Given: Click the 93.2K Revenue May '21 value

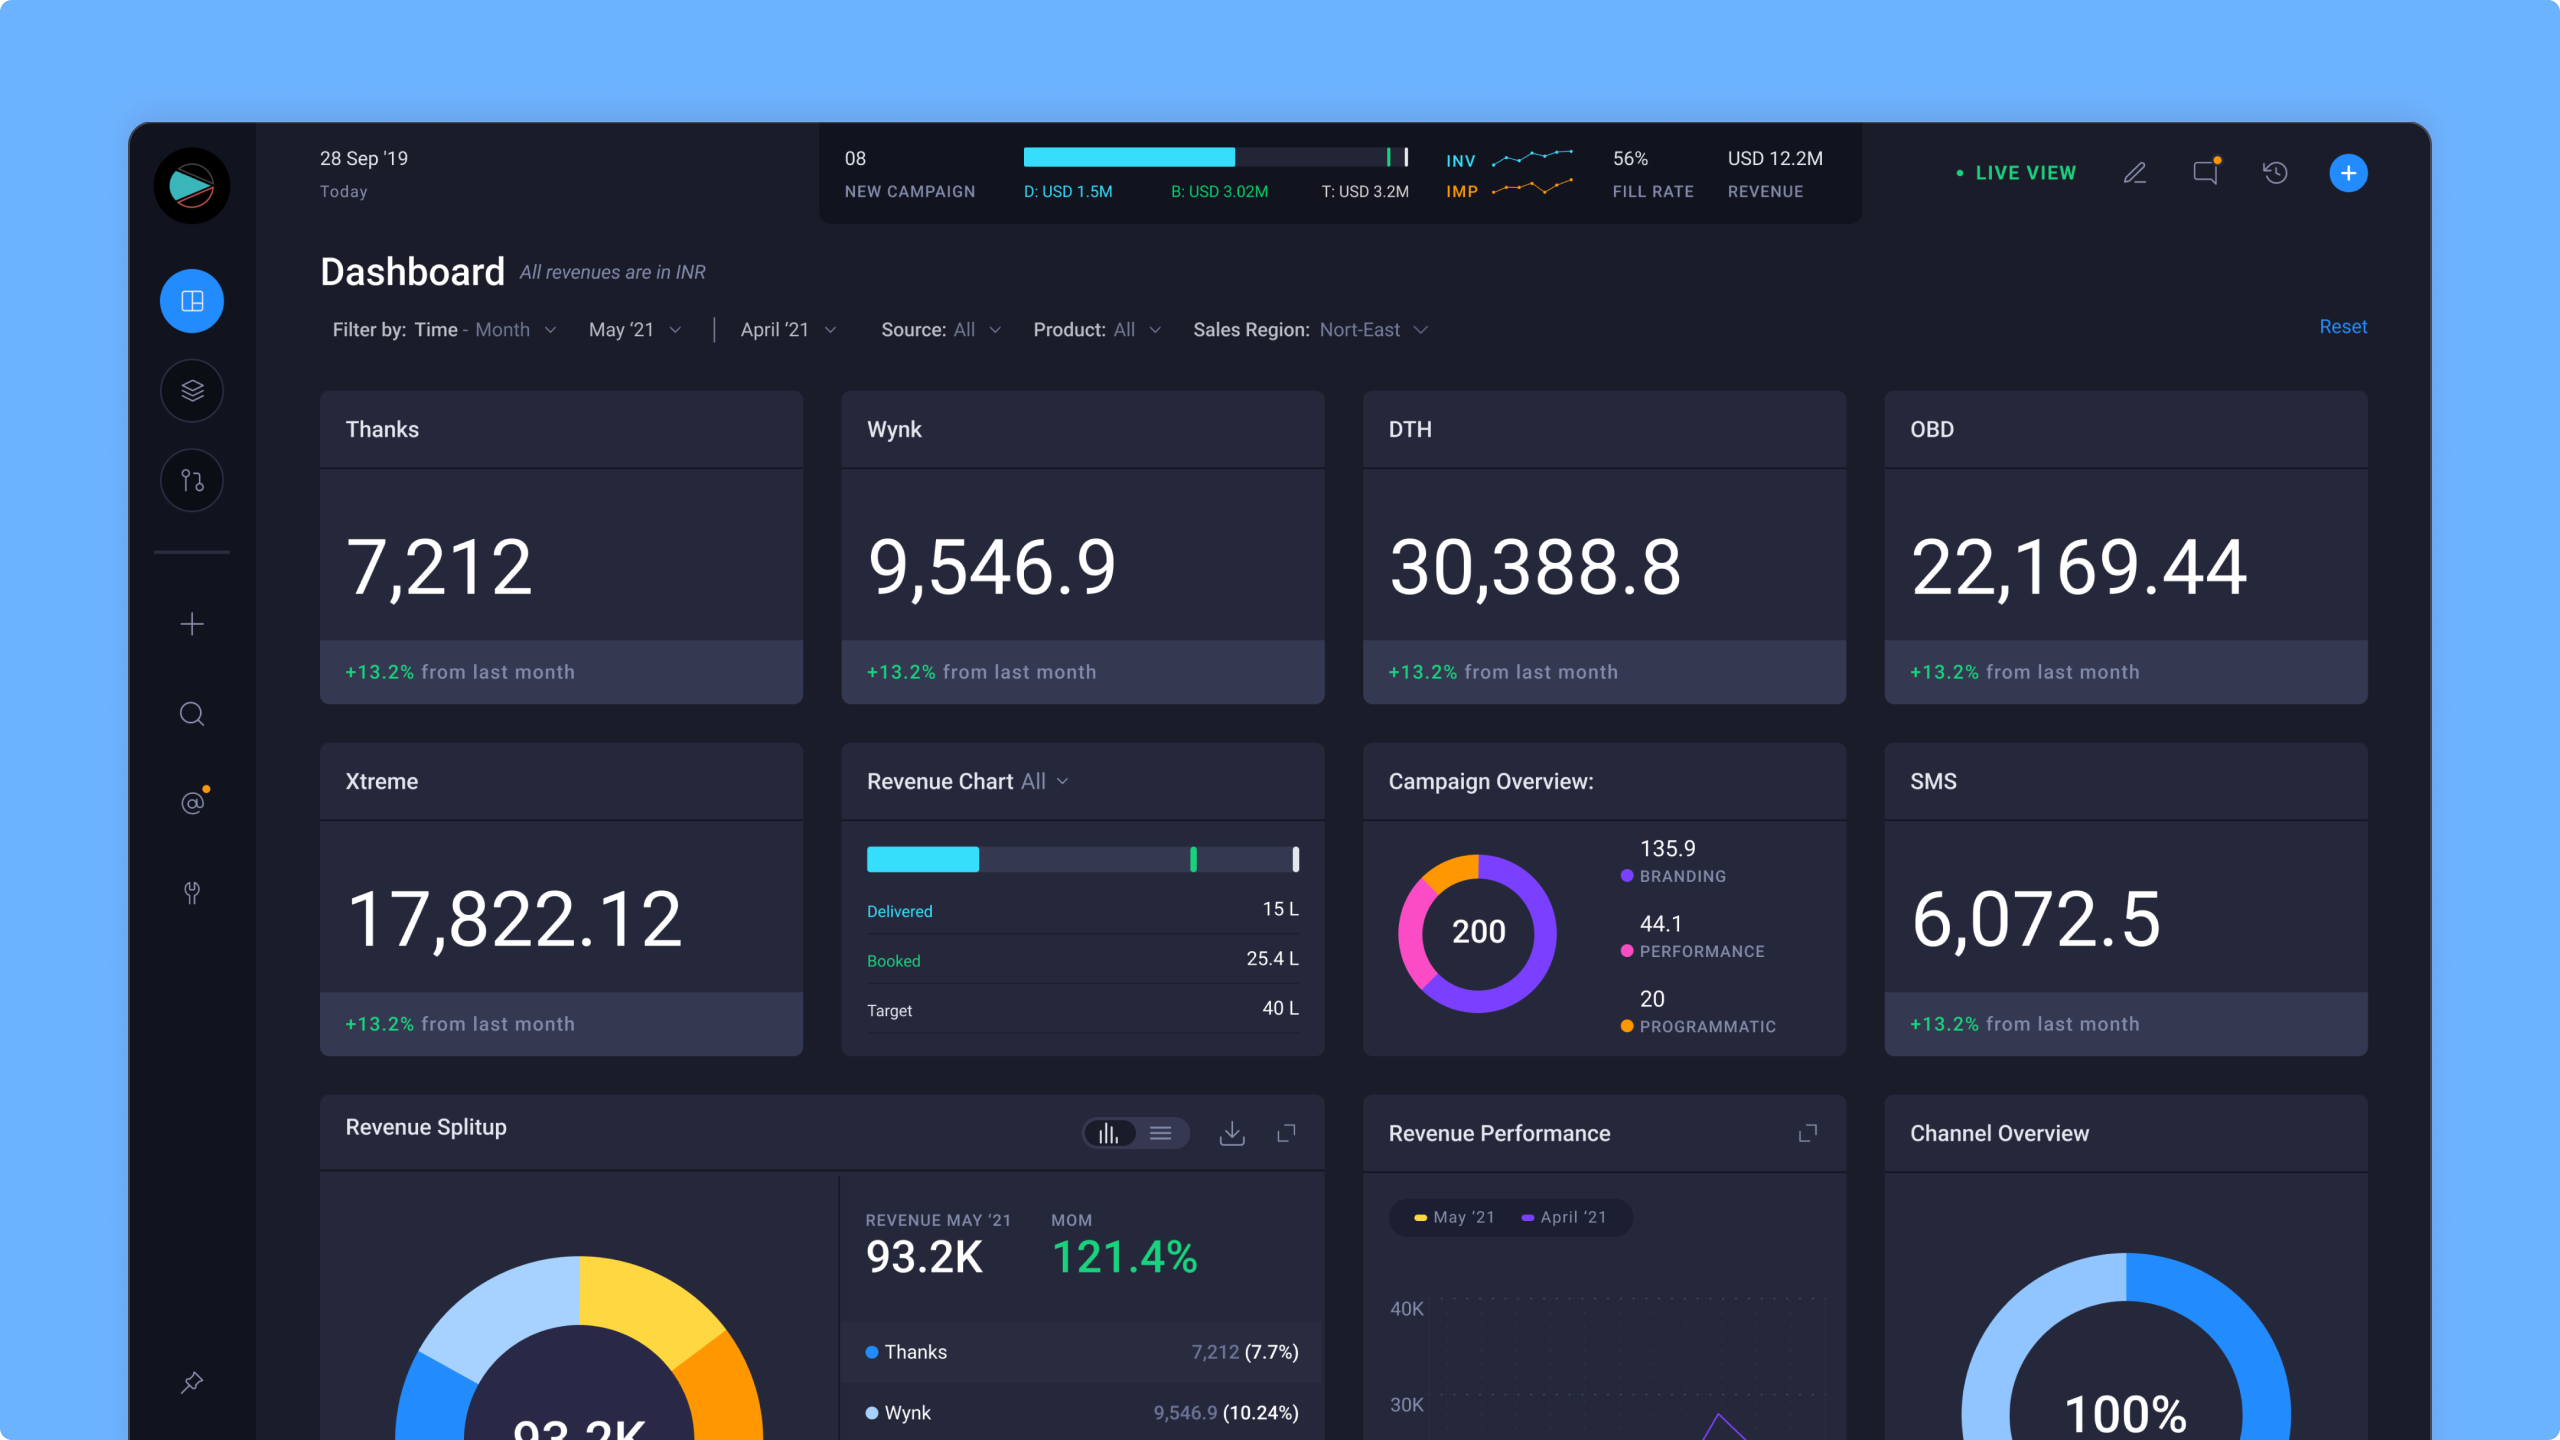Looking at the screenshot, I should tap(925, 1257).
